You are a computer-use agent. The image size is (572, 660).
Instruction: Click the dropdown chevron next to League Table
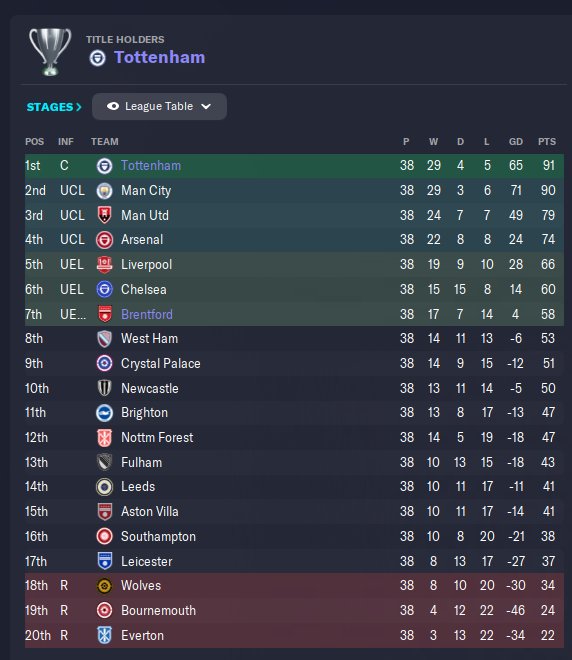[x=206, y=106]
